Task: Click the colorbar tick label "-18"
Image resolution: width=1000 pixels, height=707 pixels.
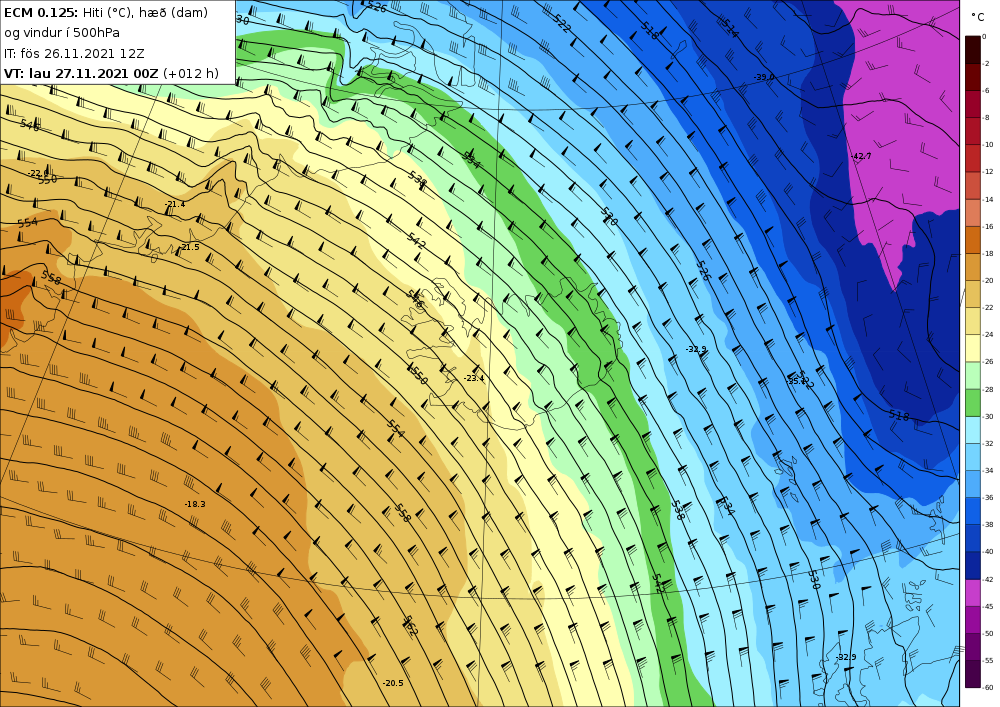Action: 989,254
